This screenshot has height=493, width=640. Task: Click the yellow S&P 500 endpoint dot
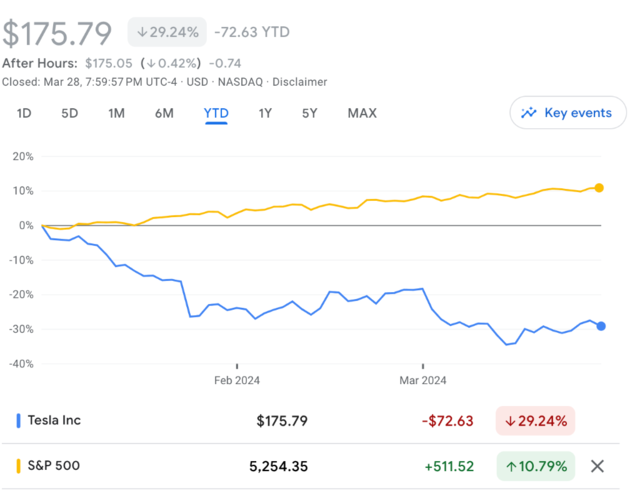[599, 188]
